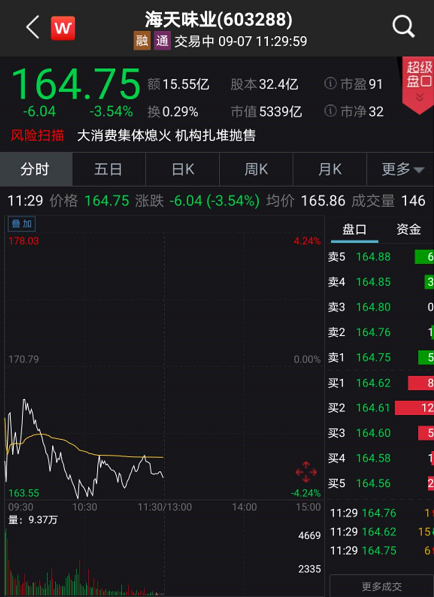Screen dimensions: 434x597
Task: Tap the 市值 5339亿 value
Action: coord(266,112)
